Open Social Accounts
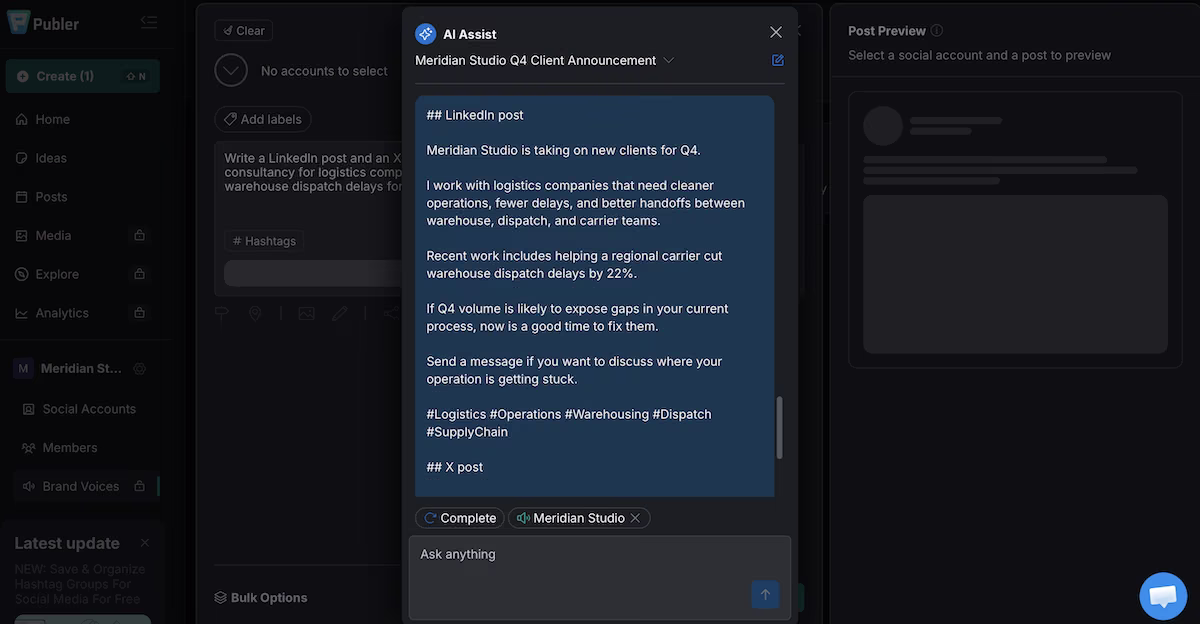 [89, 409]
